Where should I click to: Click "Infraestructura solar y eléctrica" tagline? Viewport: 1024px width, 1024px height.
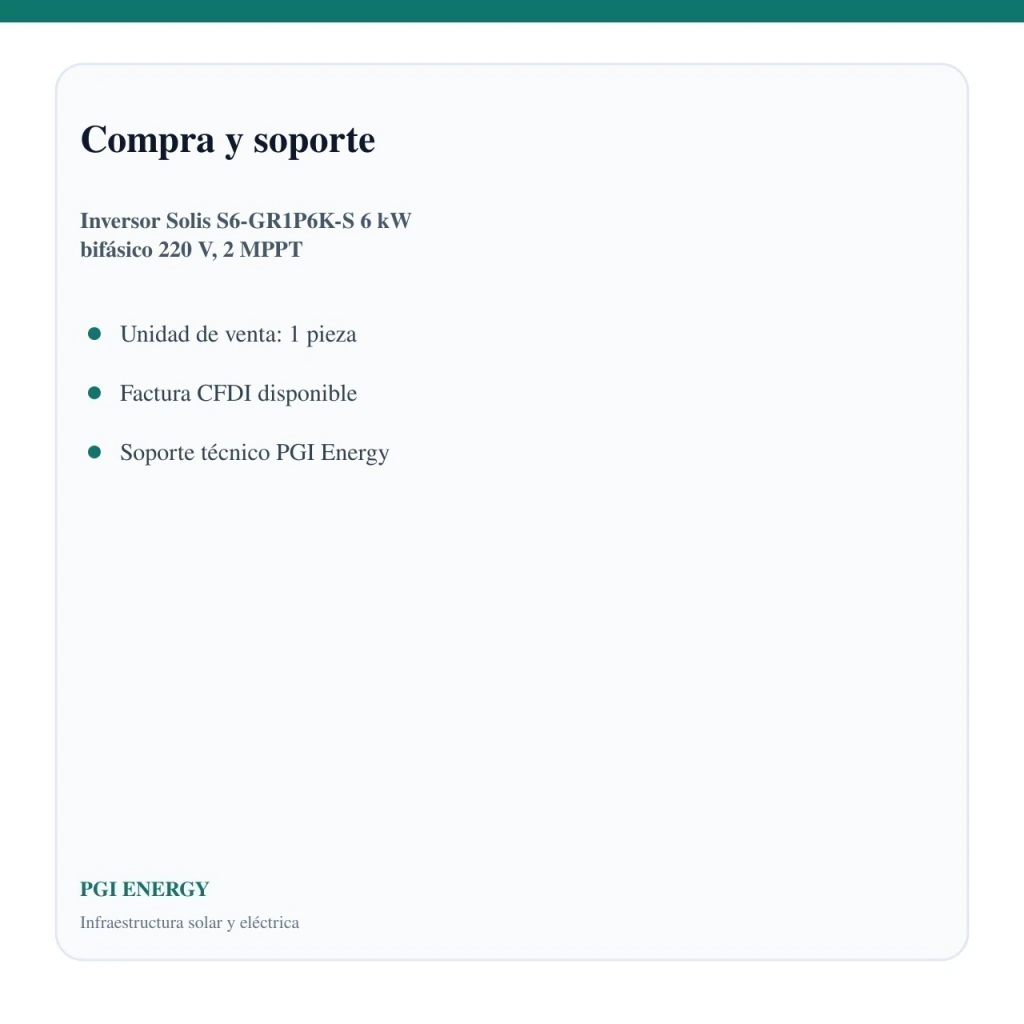[189, 922]
